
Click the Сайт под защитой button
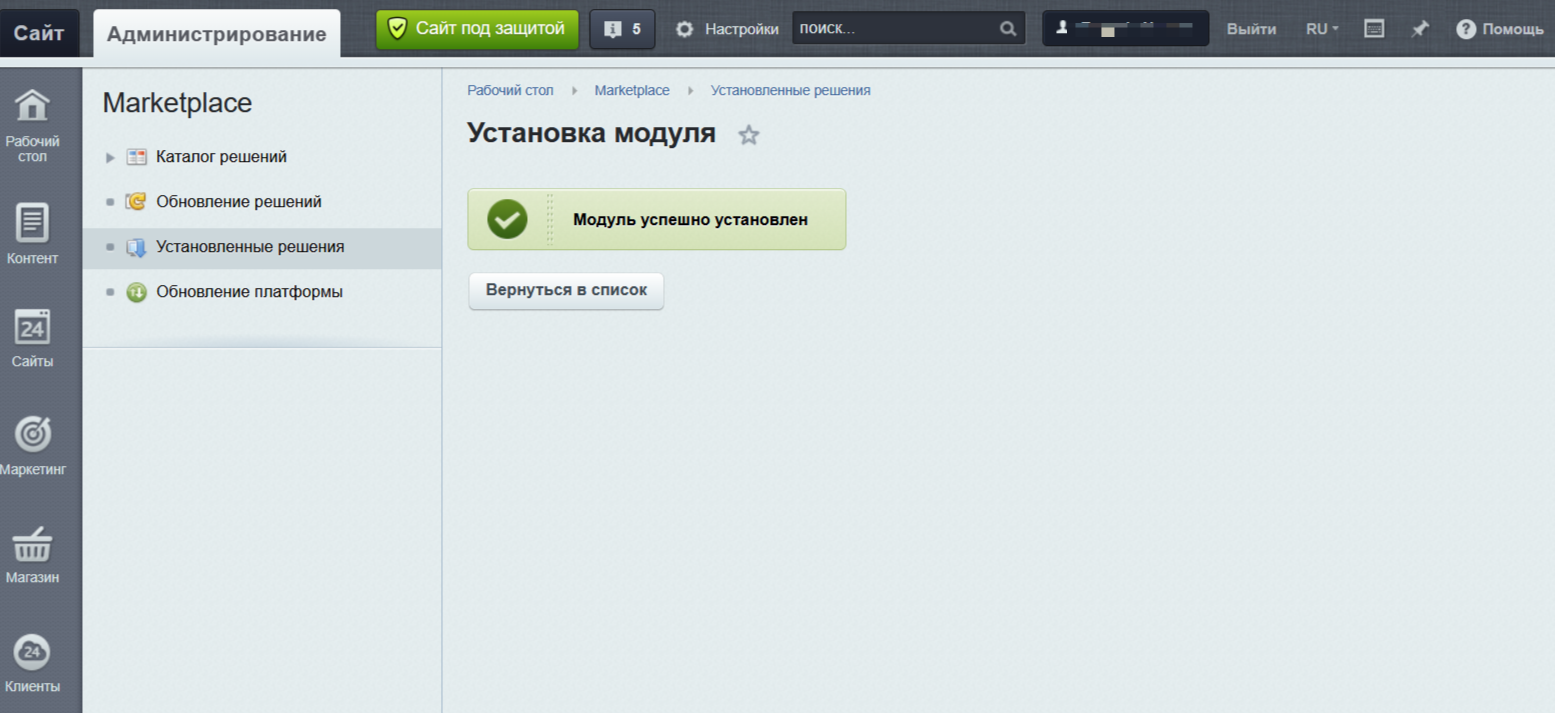click(x=477, y=29)
